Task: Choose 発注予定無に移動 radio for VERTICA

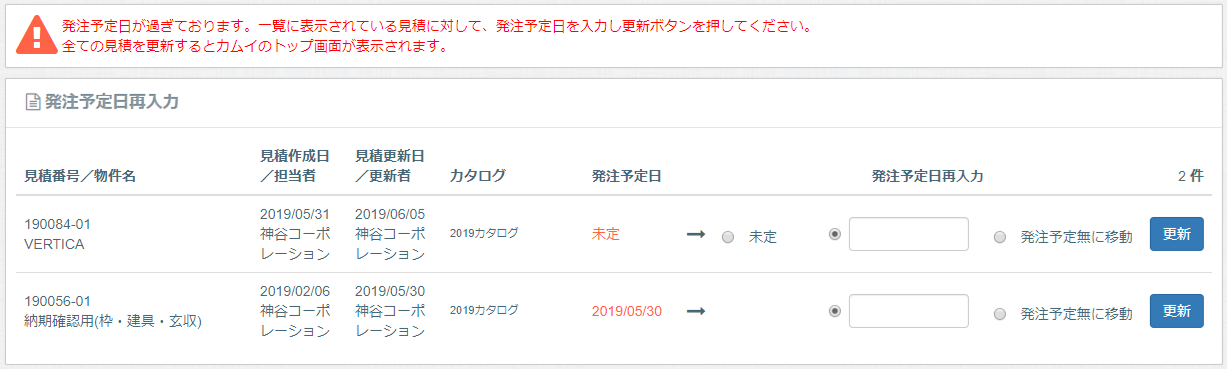Action: click(1000, 237)
